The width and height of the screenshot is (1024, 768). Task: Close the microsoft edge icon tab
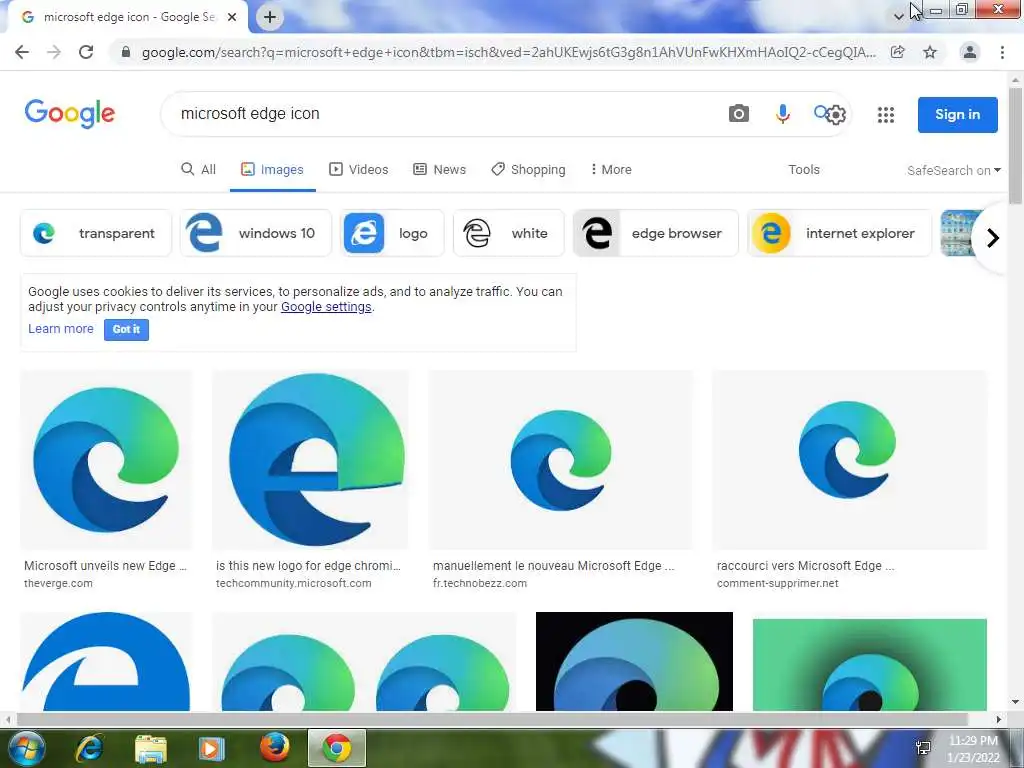click(232, 18)
